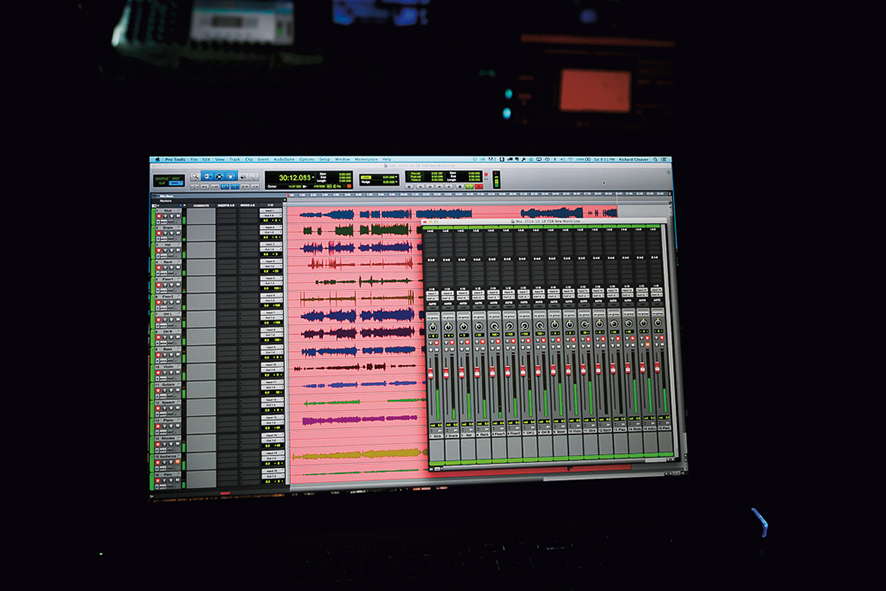Open main counter format dropdown arrow
The height and width of the screenshot is (591, 886).
(313, 177)
